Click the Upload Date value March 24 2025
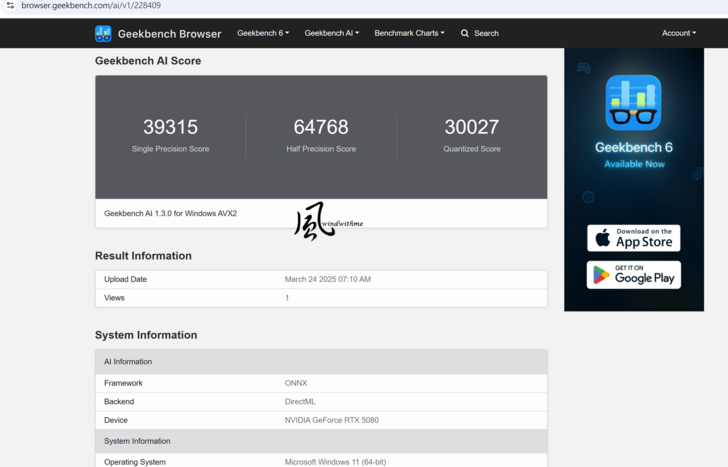 (x=327, y=279)
